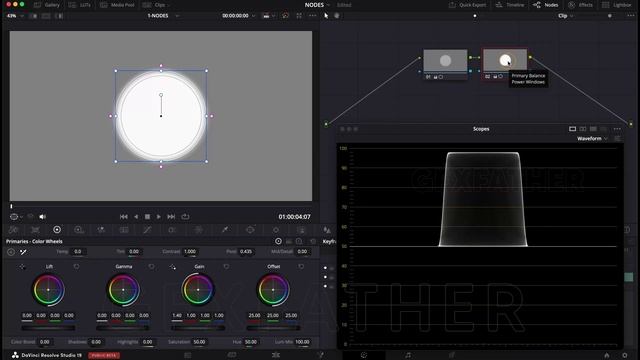Toggle the Lightbox view

tap(617, 5)
